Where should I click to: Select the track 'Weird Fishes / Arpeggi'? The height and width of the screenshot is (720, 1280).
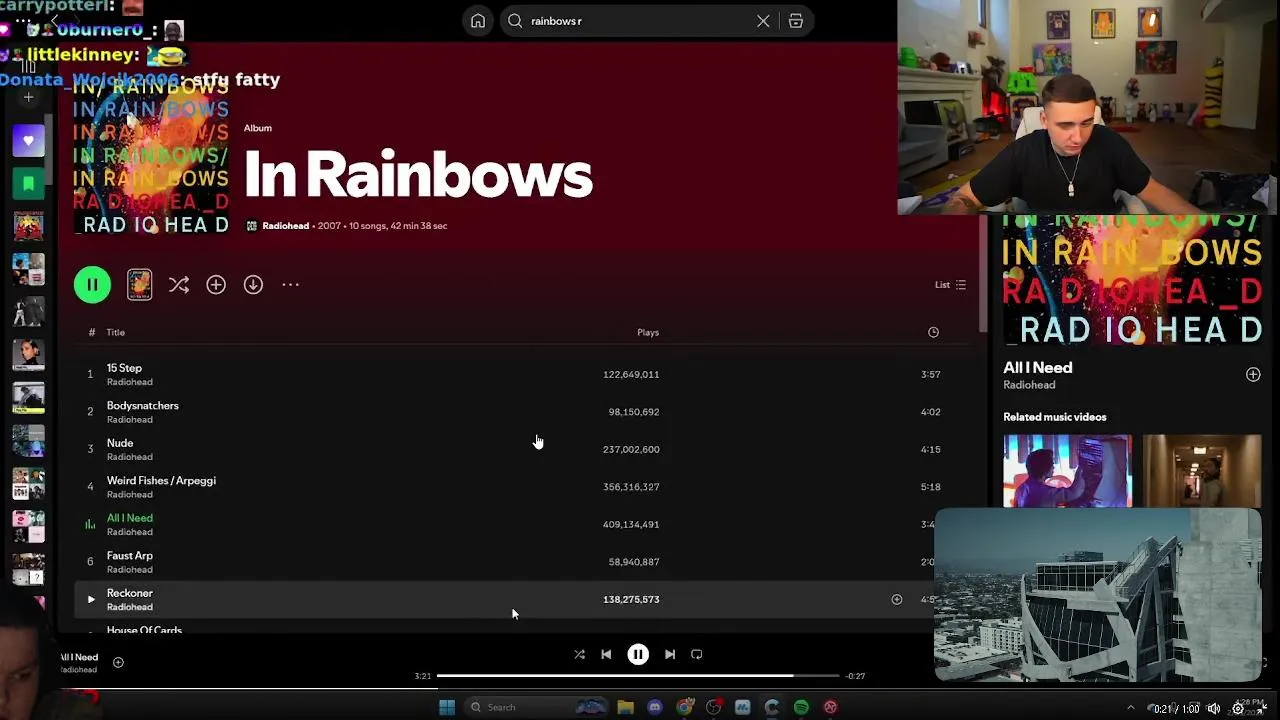pyautogui.click(x=520, y=487)
